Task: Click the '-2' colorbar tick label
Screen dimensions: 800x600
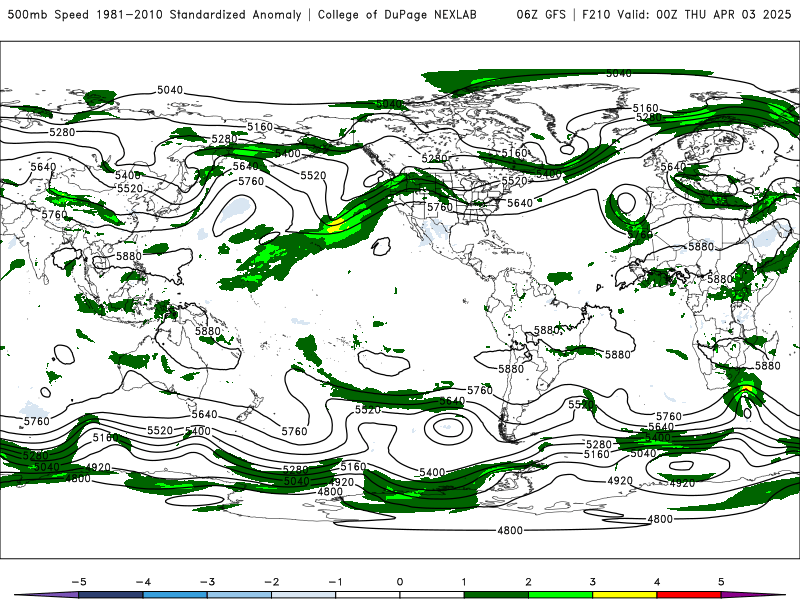Action: click(x=271, y=582)
